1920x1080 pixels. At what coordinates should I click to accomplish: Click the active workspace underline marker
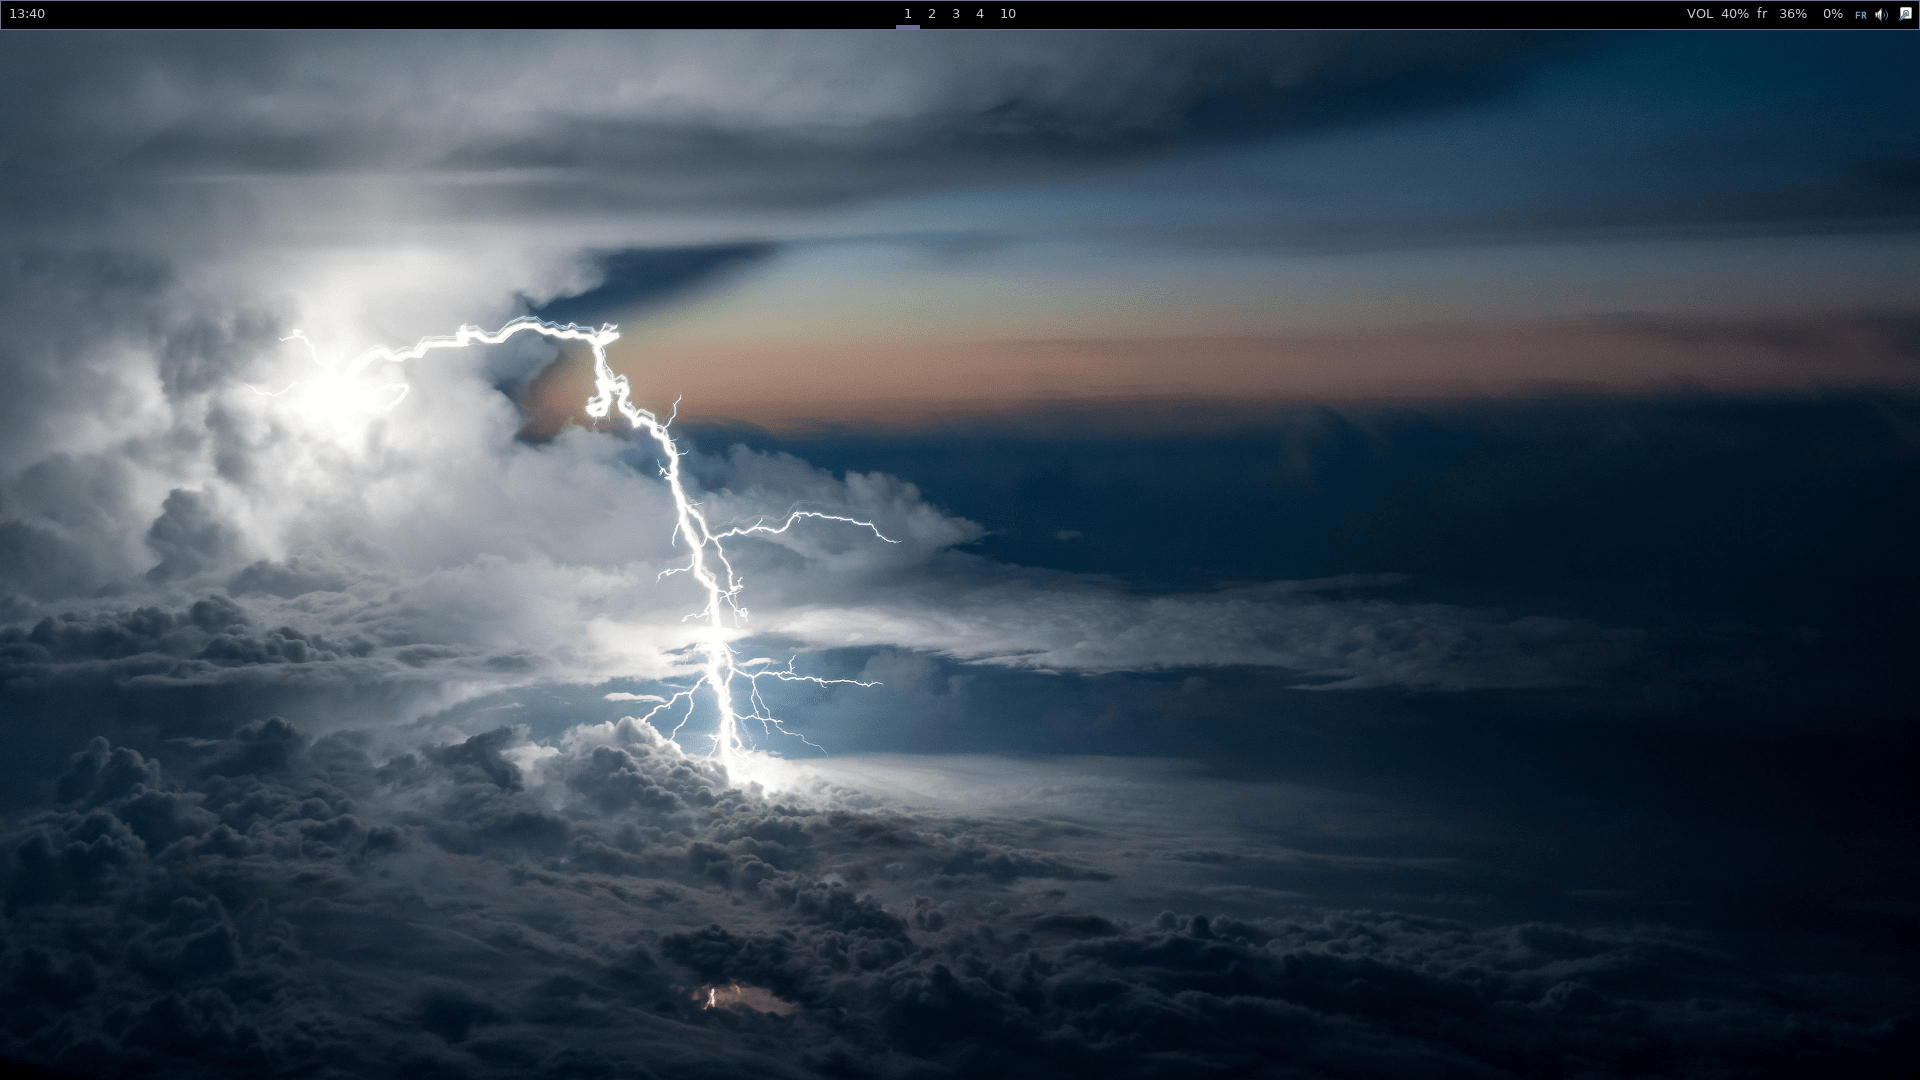tap(908, 26)
